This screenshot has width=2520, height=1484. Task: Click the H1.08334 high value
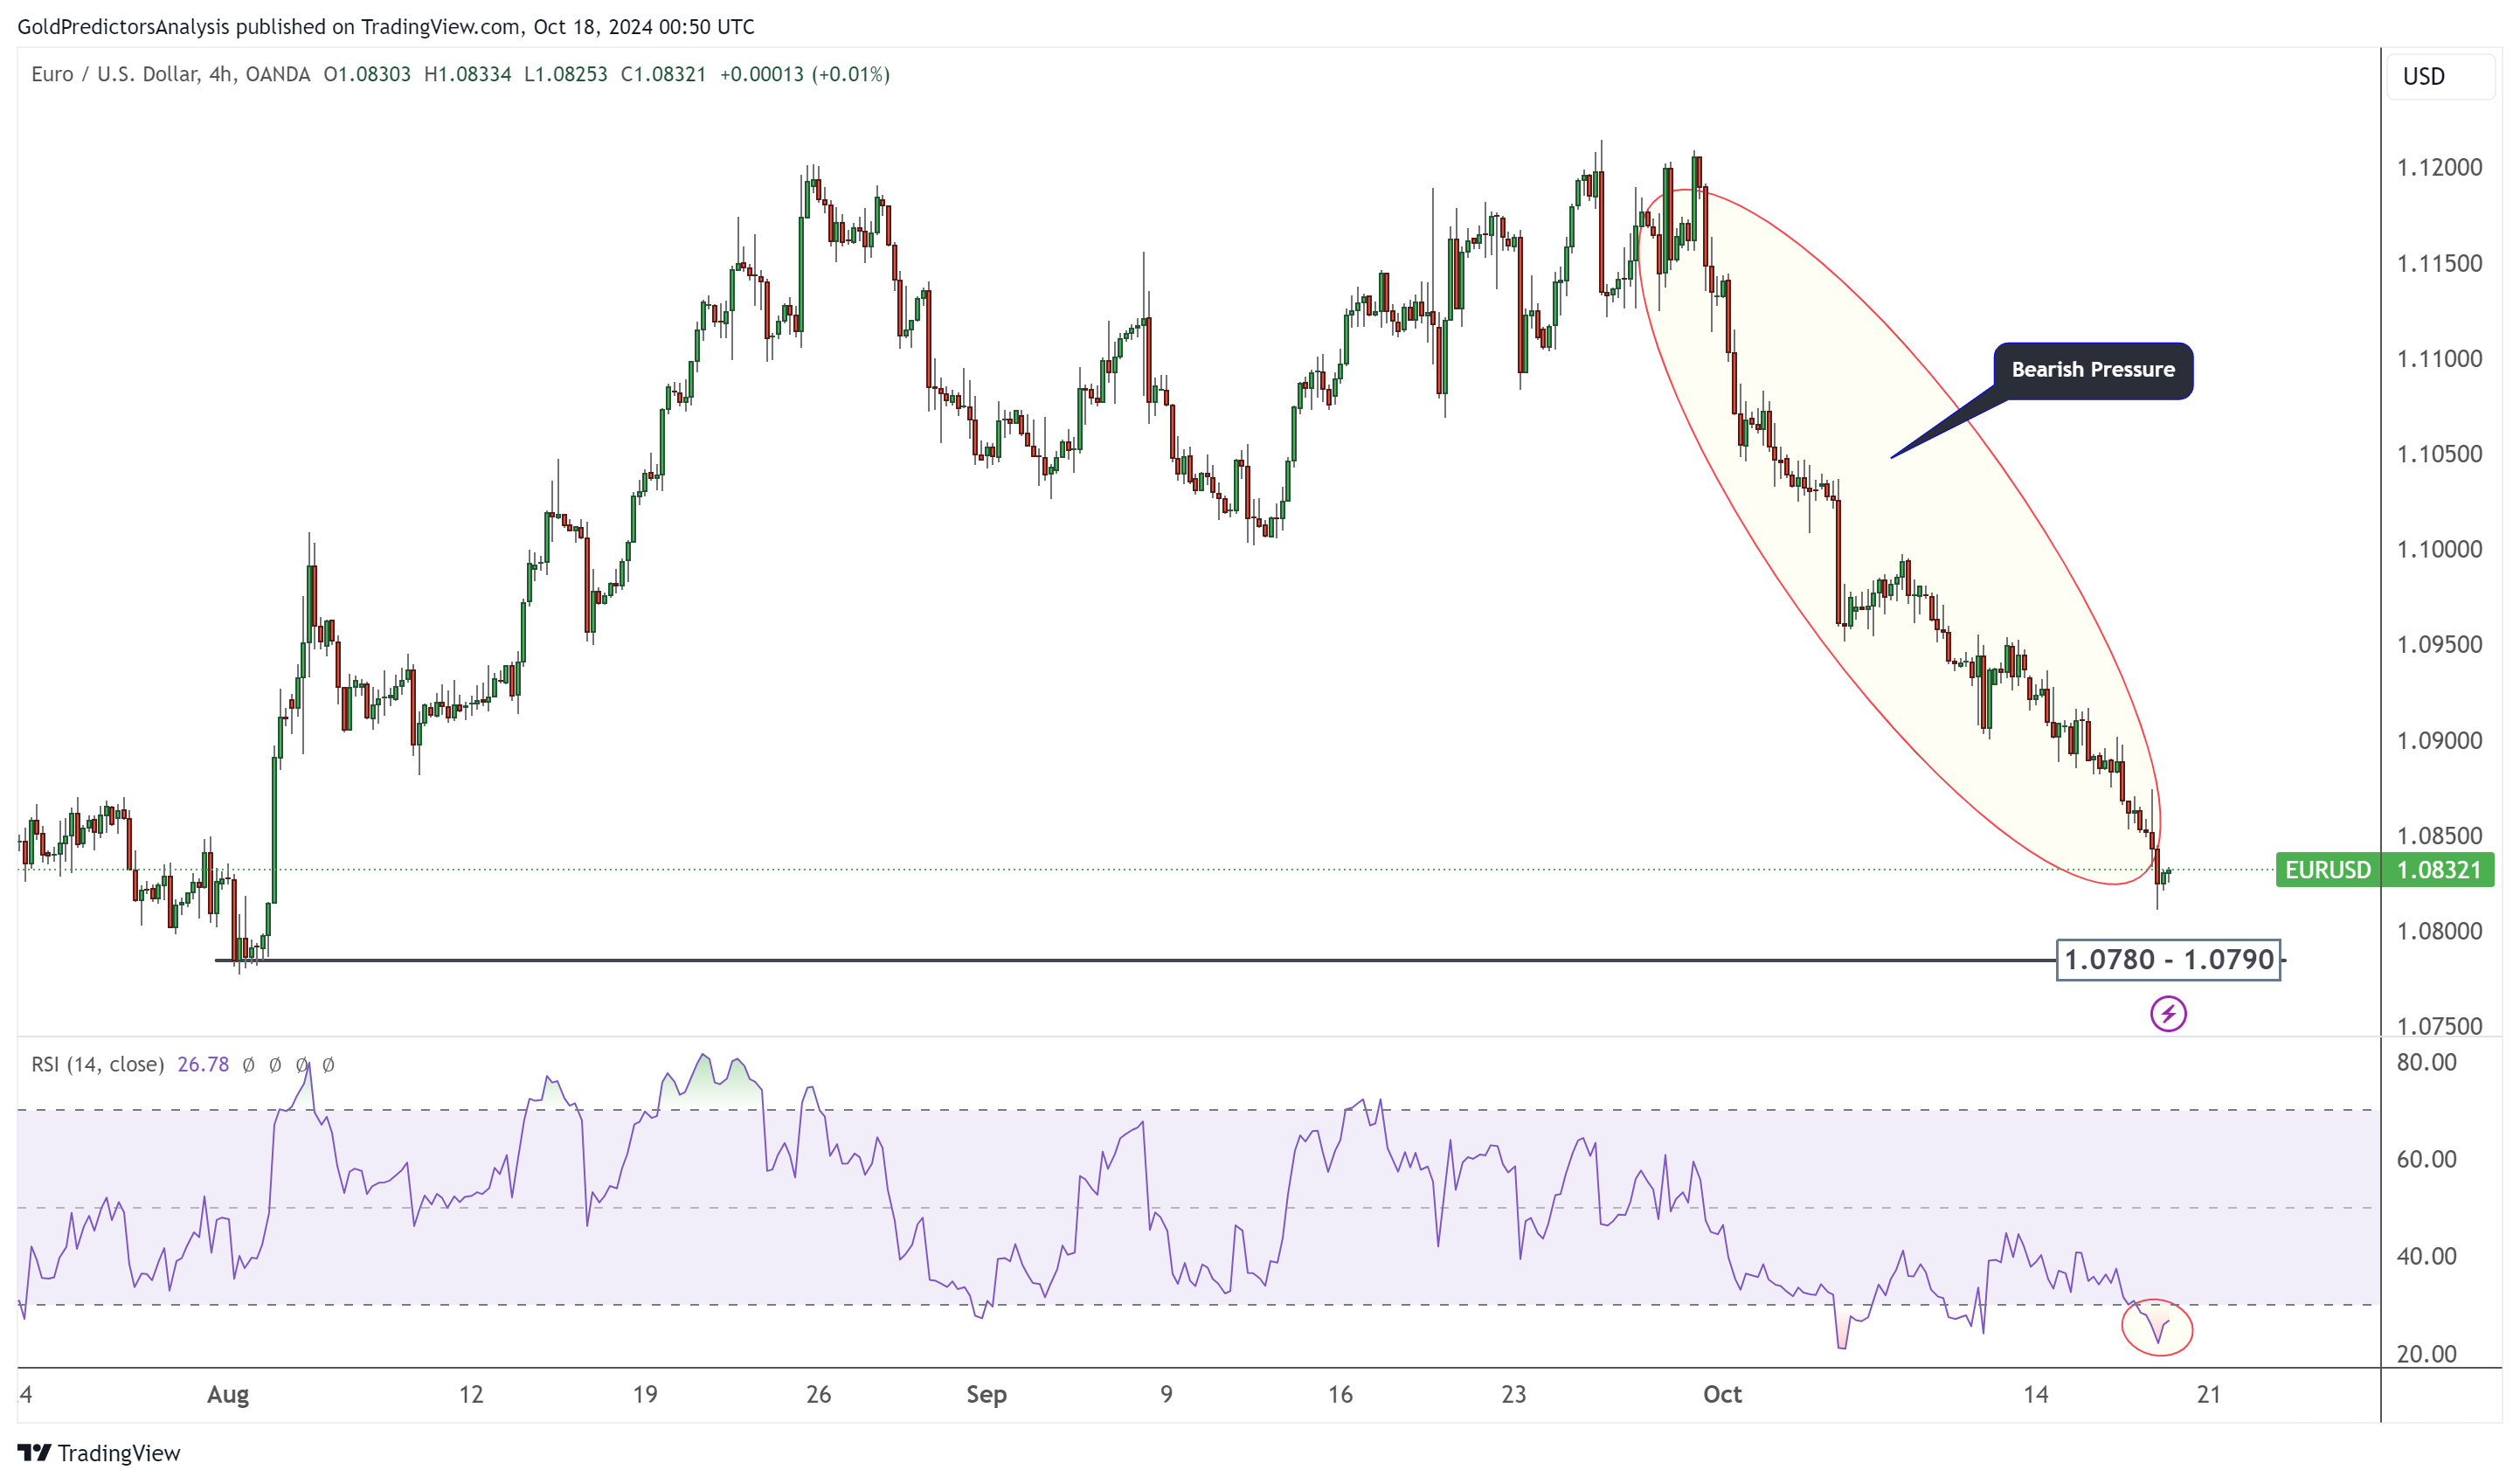pyautogui.click(x=467, y=74)
